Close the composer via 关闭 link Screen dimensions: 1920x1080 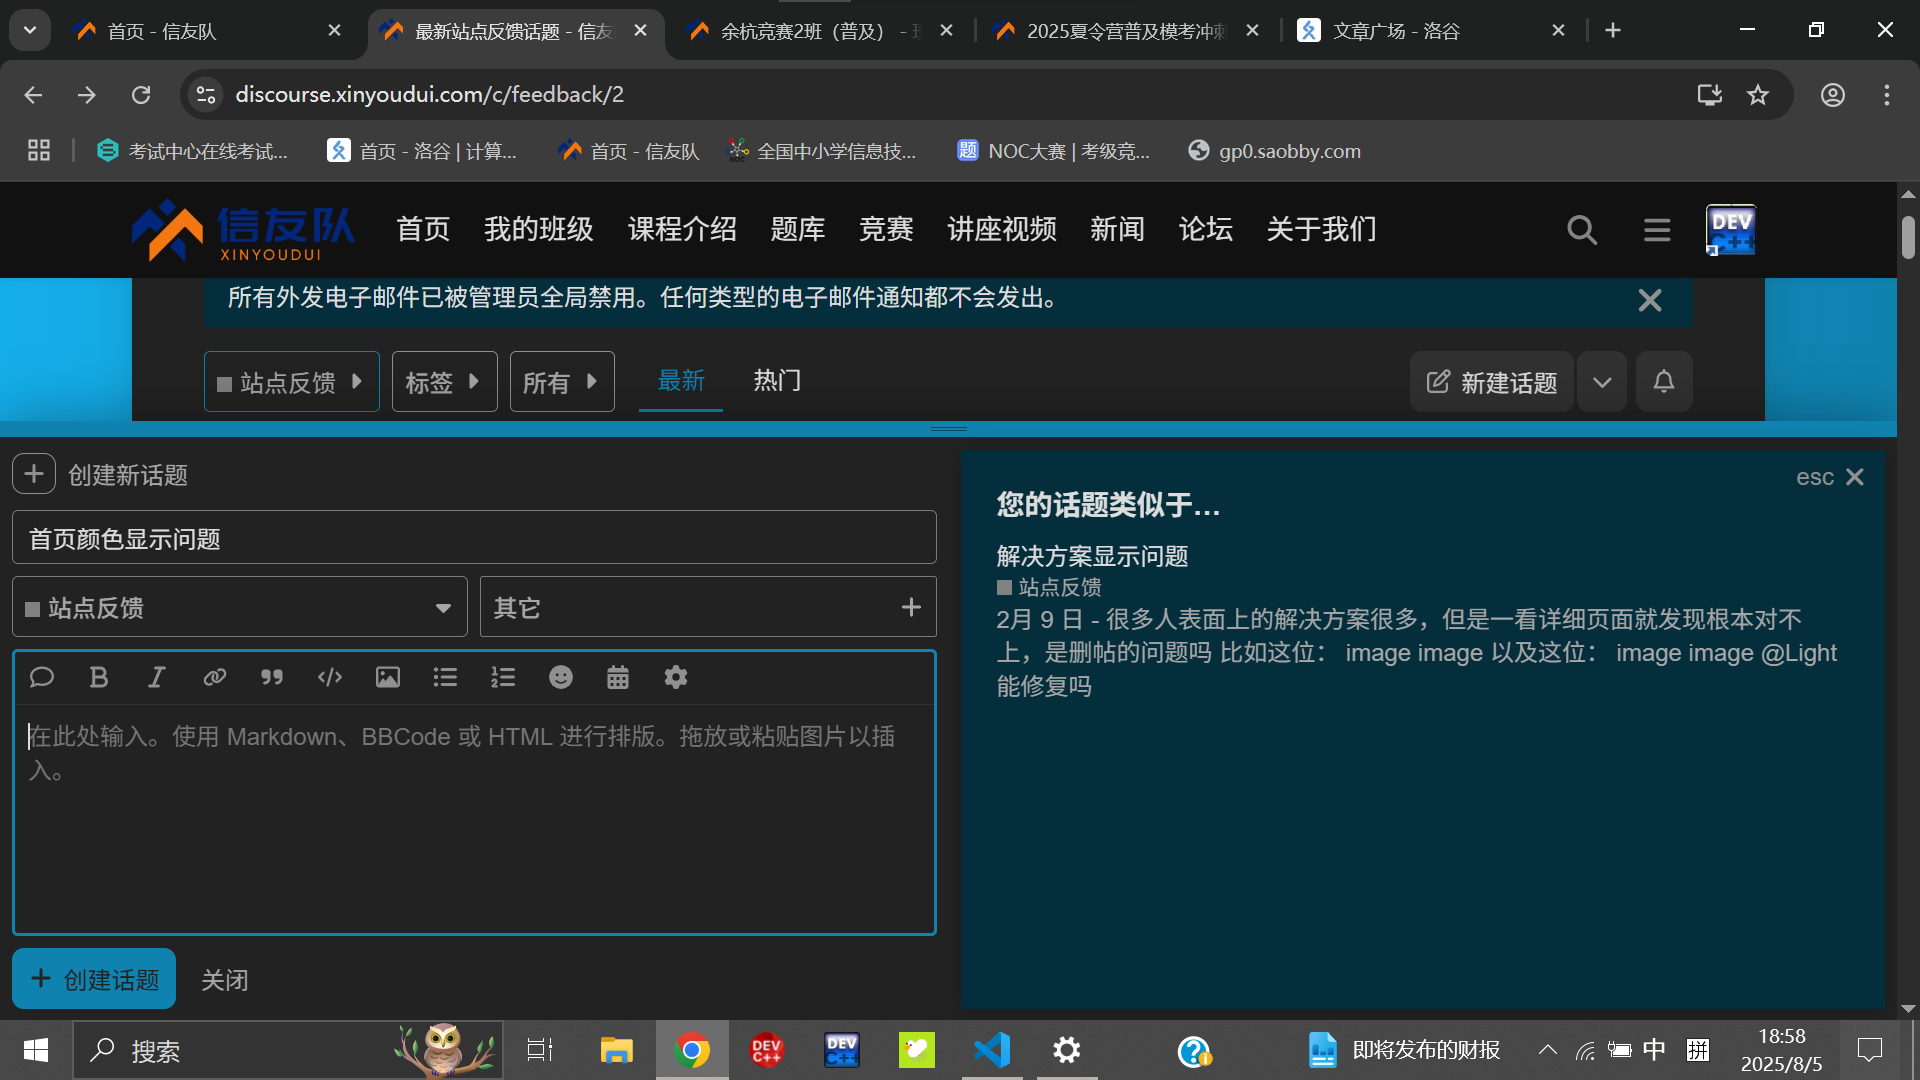[x=224, y=979]
